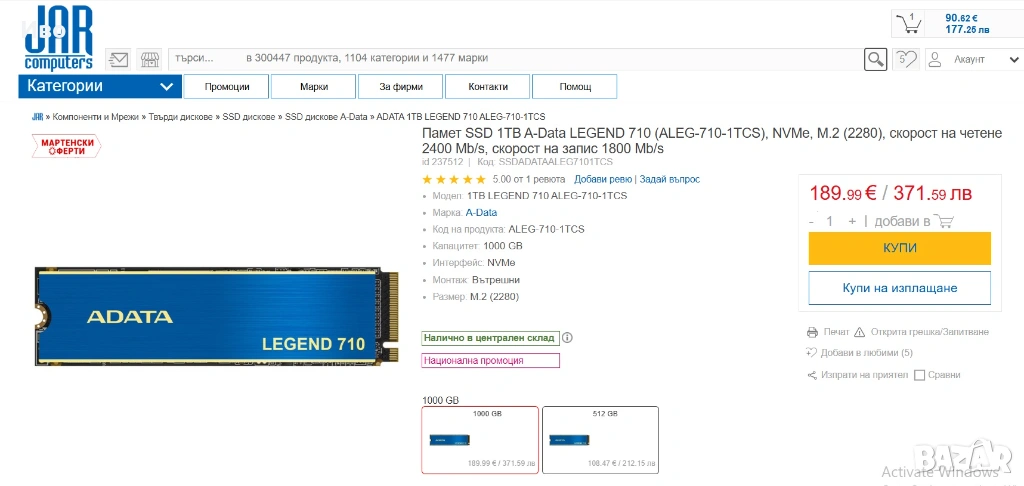Open the shopping cart at top right
The image size is (1024, 486).
click(x=908, y=24)
